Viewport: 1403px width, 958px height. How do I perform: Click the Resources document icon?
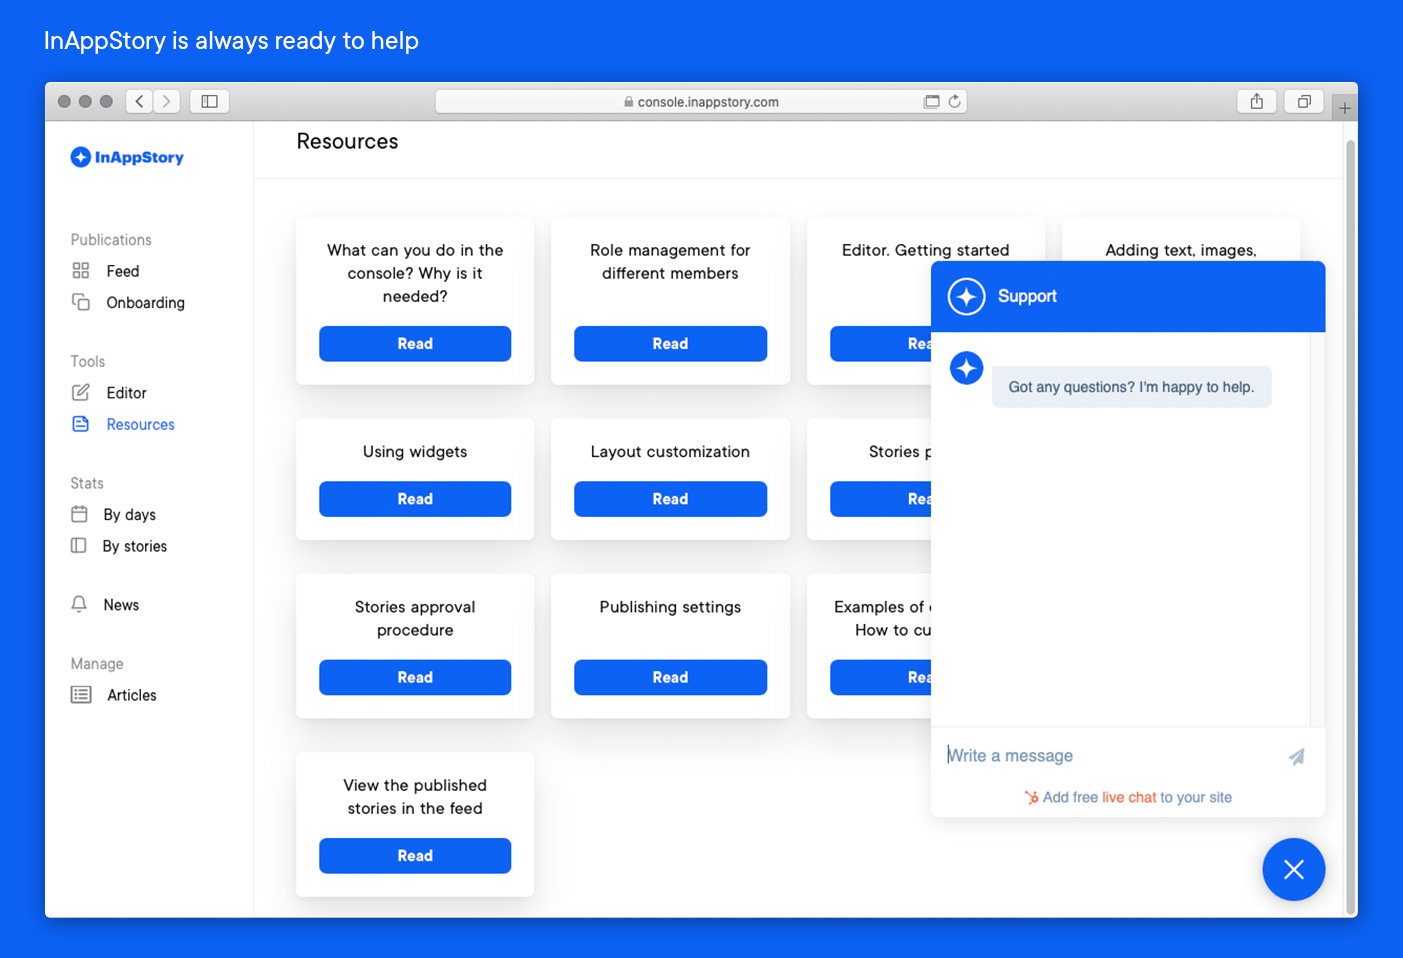click(81, 424)
